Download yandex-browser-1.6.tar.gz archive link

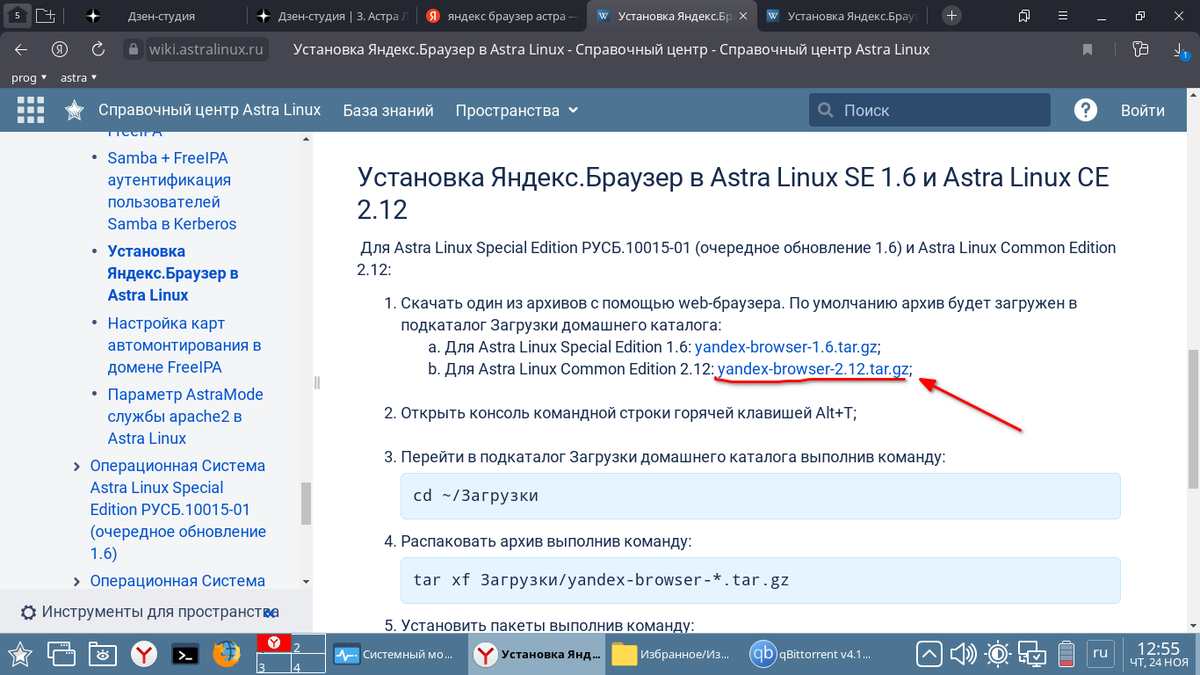(x=786, y=347)
